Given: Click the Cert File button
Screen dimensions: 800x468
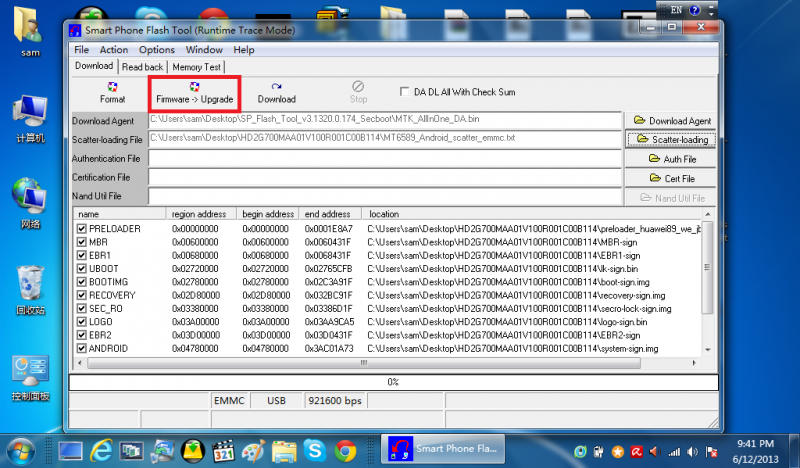Looking at the screenshot, I should [x=671, y=178].
